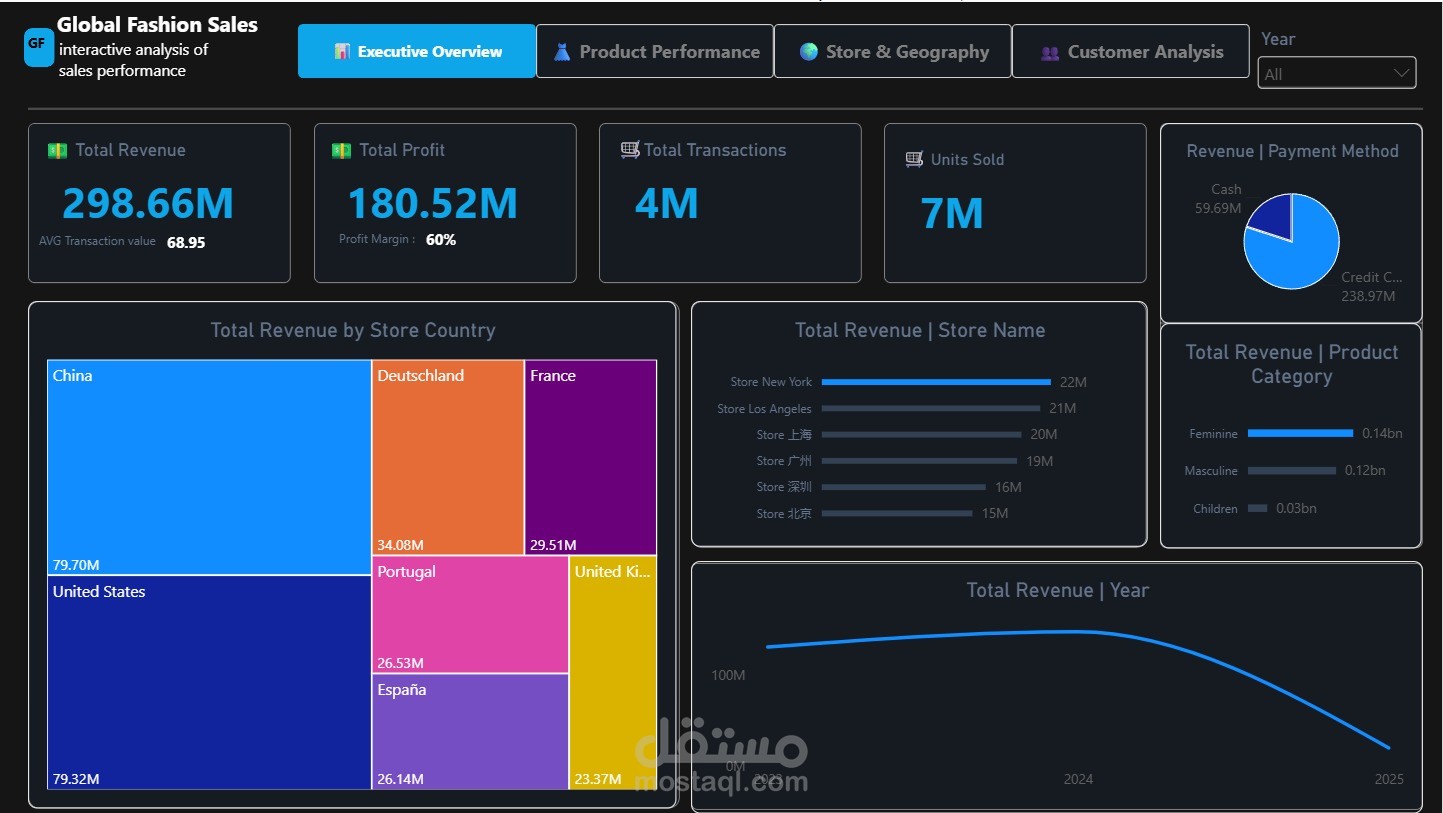1443x813 pixels.
Task: Click the GF logo icon
Action: (x=38, y=46)
